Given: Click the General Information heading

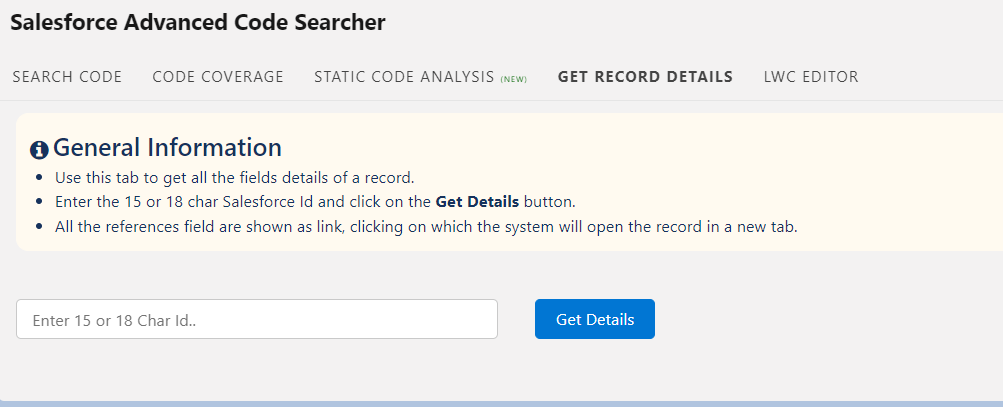Looking at the screenshot, I should (167, 148).
